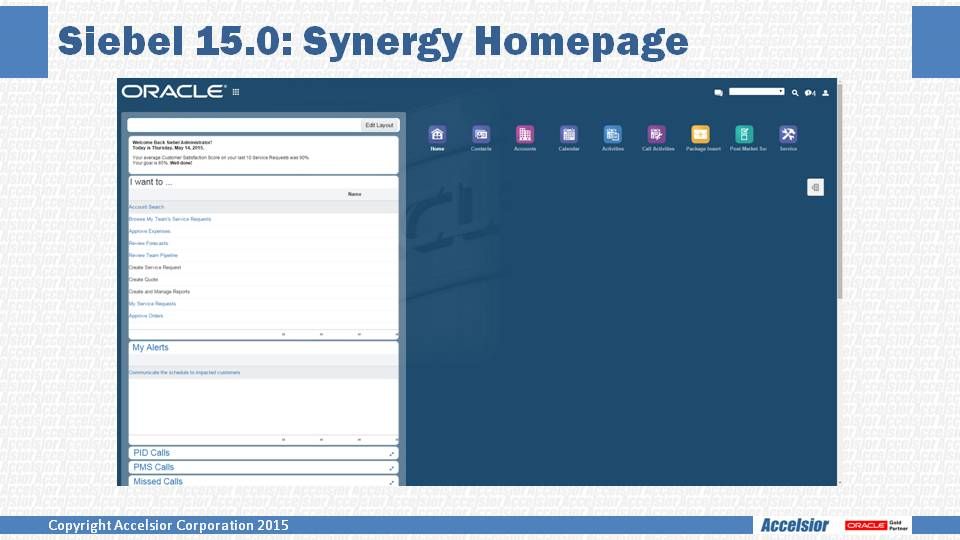
Task: Go to the Accounts icon
Action: click(525, 135)
